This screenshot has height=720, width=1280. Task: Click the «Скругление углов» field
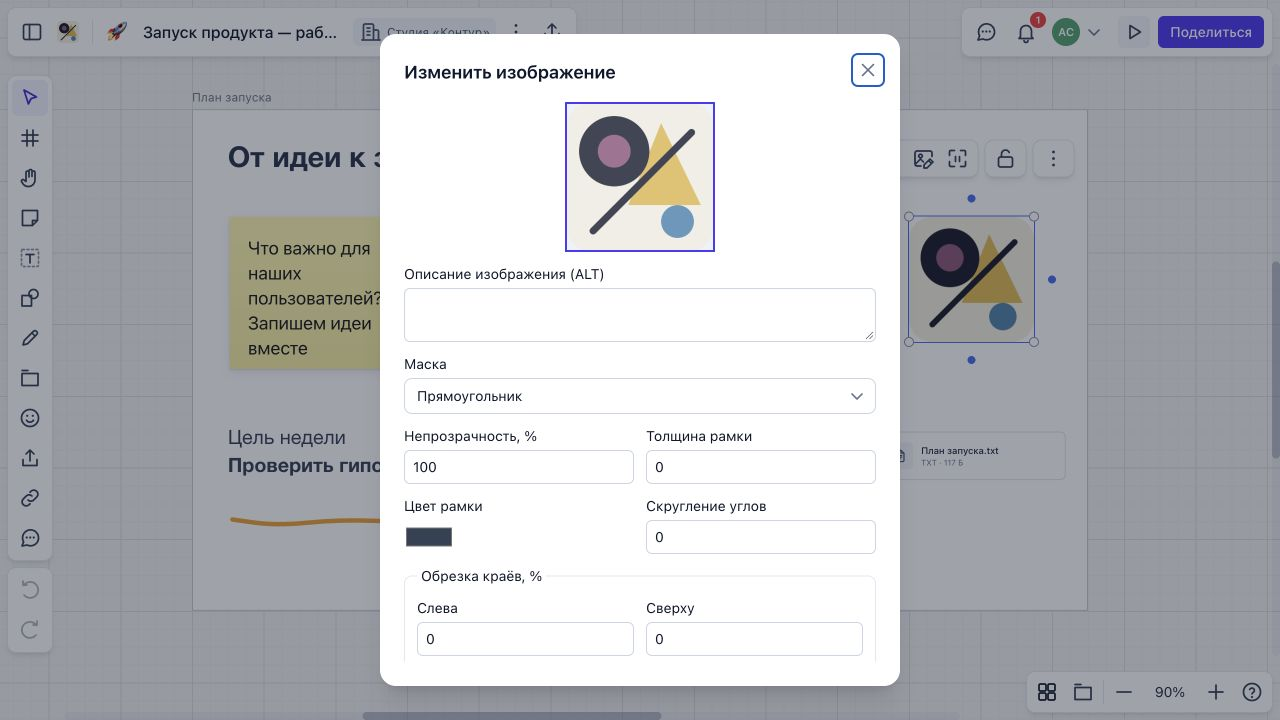(761, 537)
